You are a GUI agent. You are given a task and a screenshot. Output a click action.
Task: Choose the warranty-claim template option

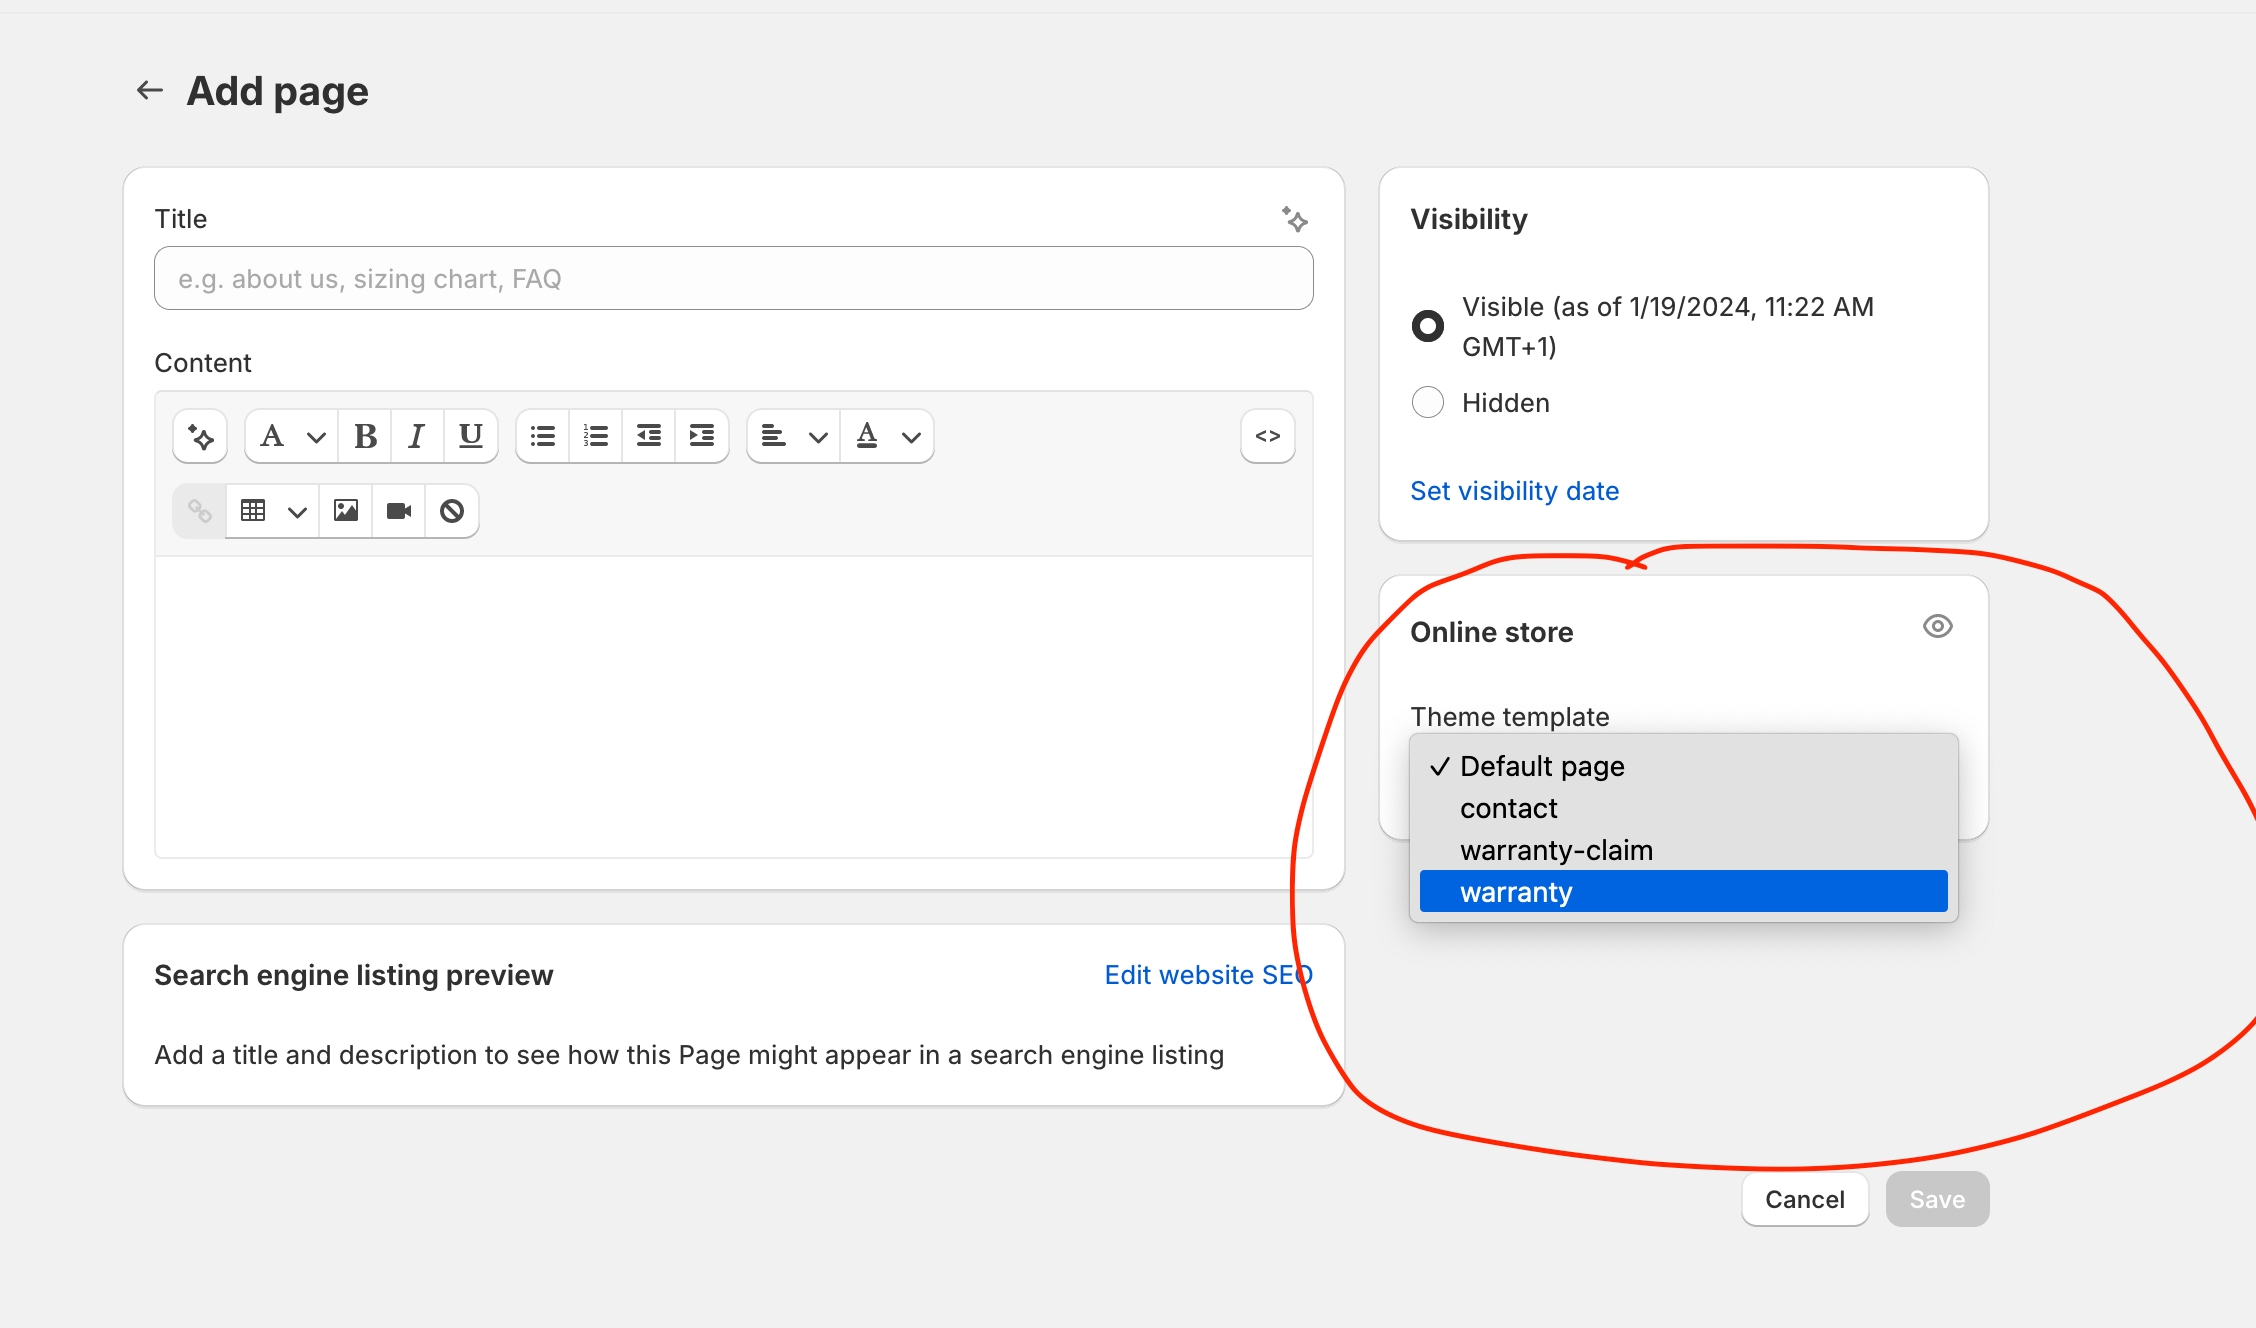(1556, 850)
